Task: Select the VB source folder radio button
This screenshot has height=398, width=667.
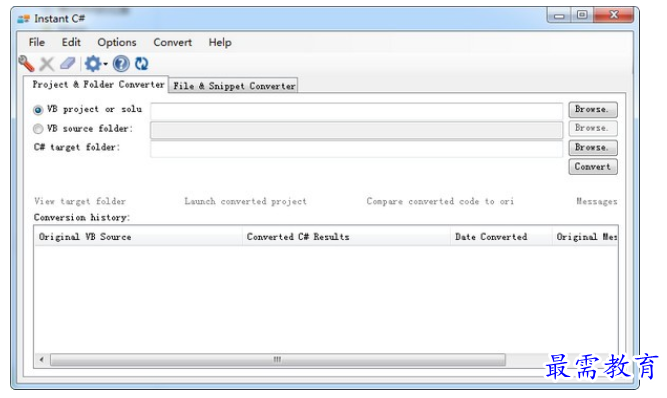Action: point(38,128)
